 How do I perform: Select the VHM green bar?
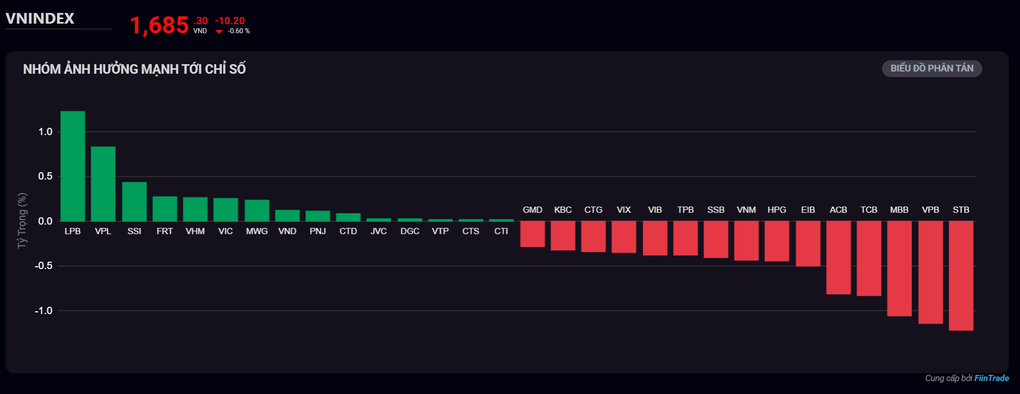click(195, 209)
